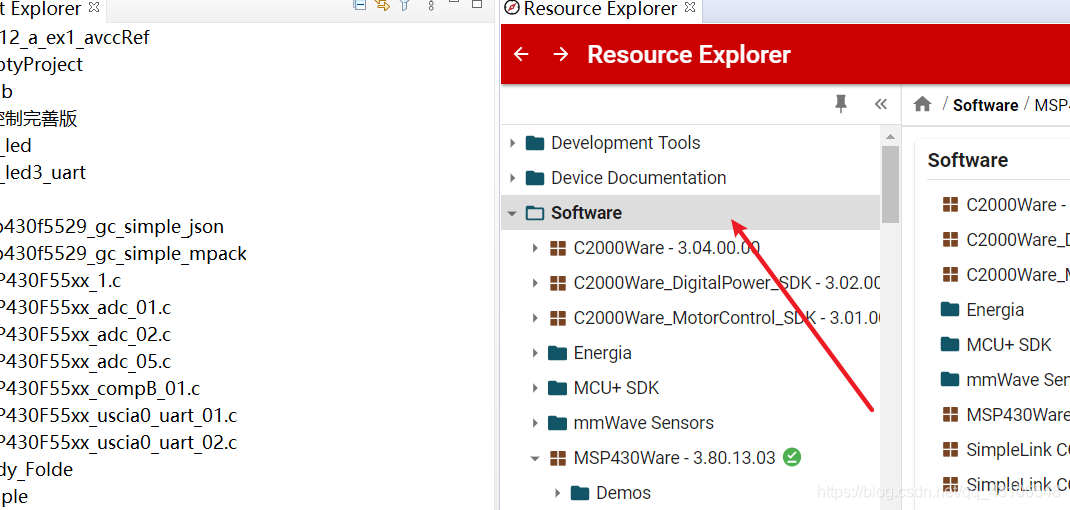The height and width of the screenshot is (510, 1070).
Task: Maximize the Project Explorer view
Action: [x=477, y=5]
